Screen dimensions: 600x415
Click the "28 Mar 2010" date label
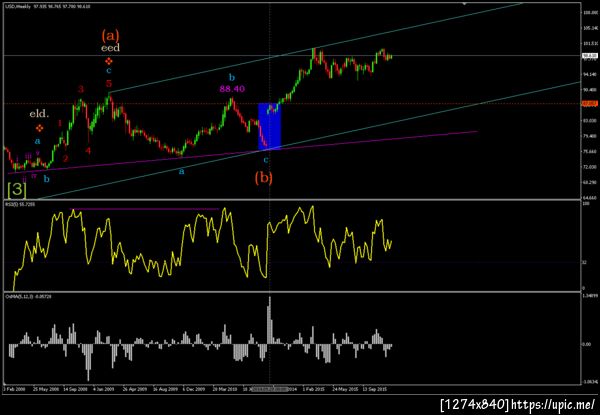pyautogui.click(x=226, y=389)
